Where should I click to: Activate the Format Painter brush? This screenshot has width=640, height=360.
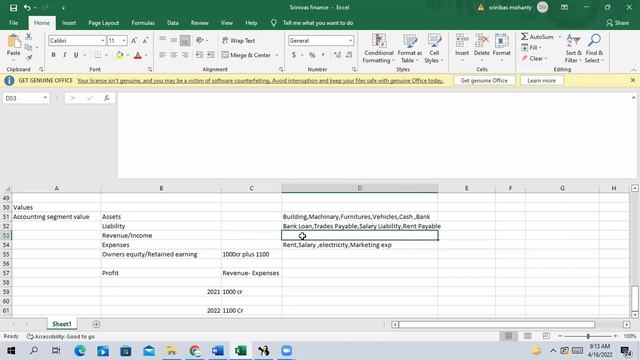tap(29, 58)
